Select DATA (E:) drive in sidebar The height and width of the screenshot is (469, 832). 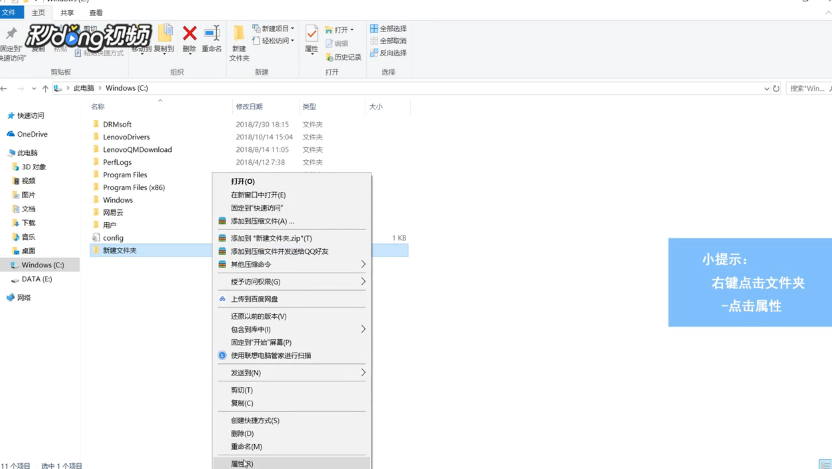[32, 279]
